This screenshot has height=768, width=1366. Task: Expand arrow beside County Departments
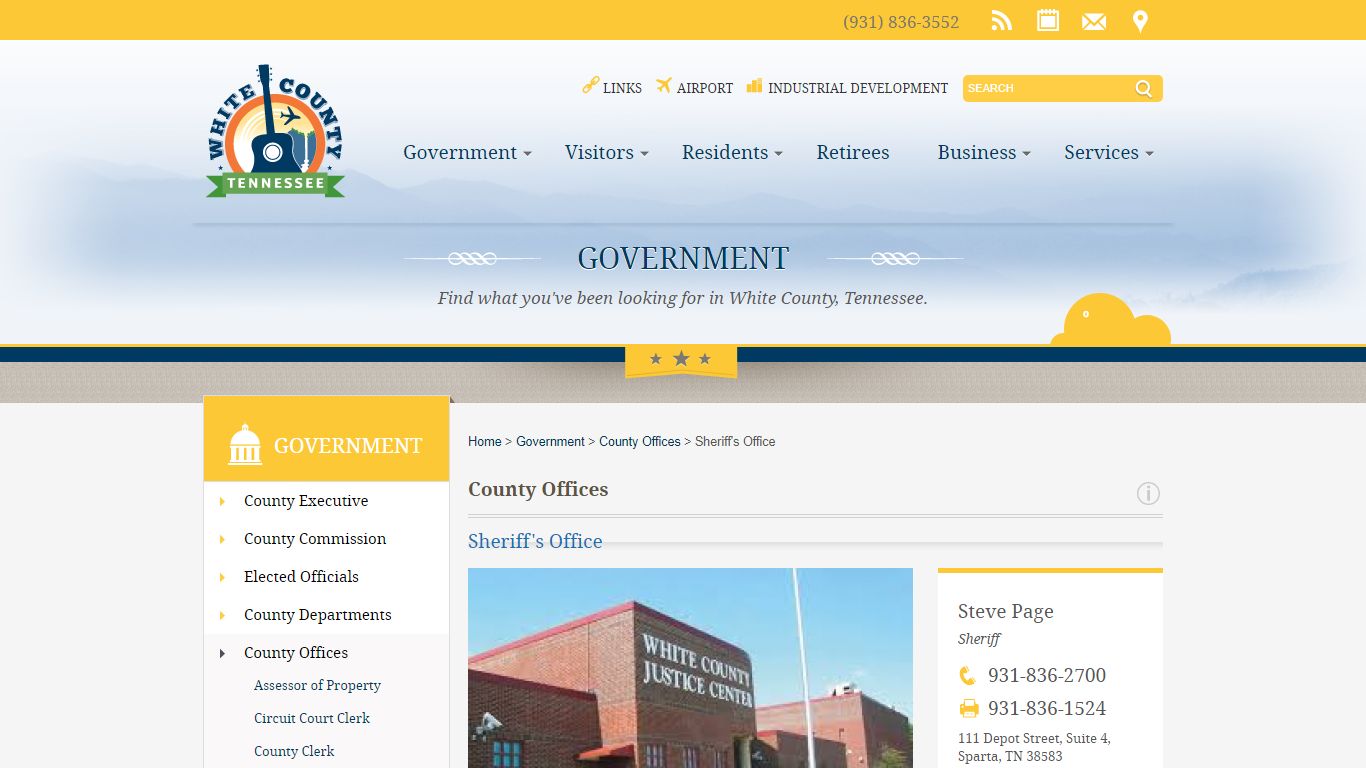point(222,615)
